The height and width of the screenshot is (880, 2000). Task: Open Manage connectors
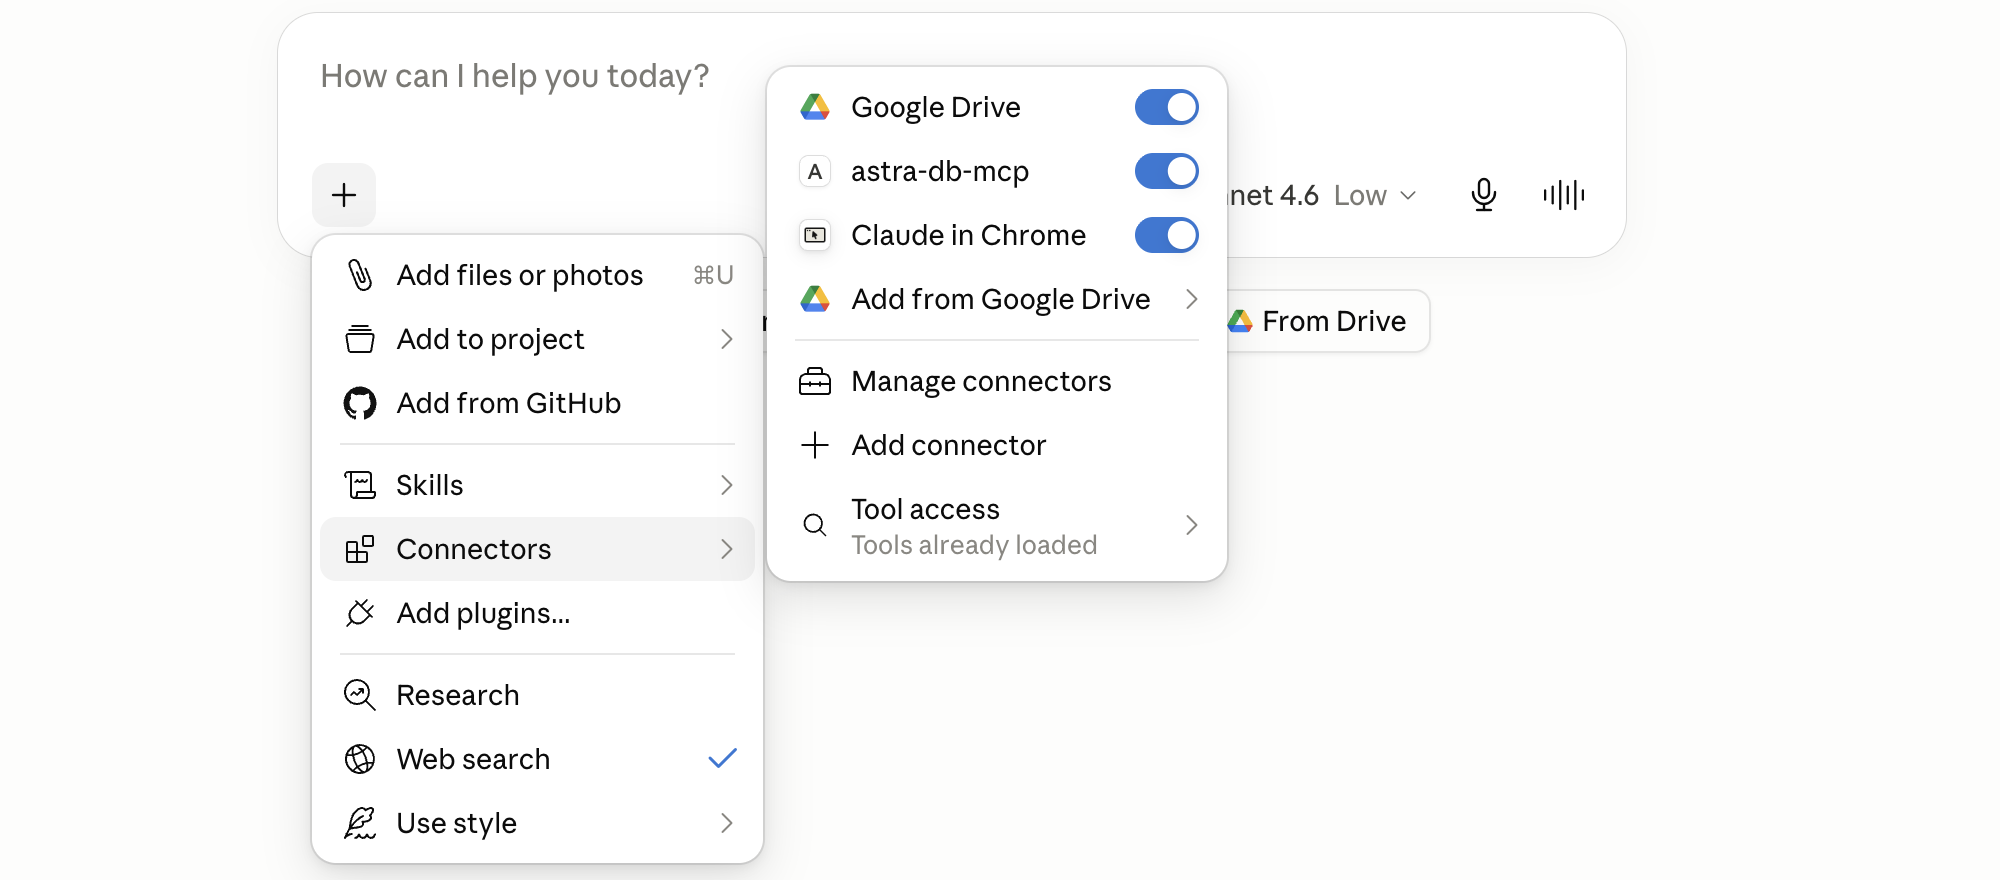tap(997, 381)
